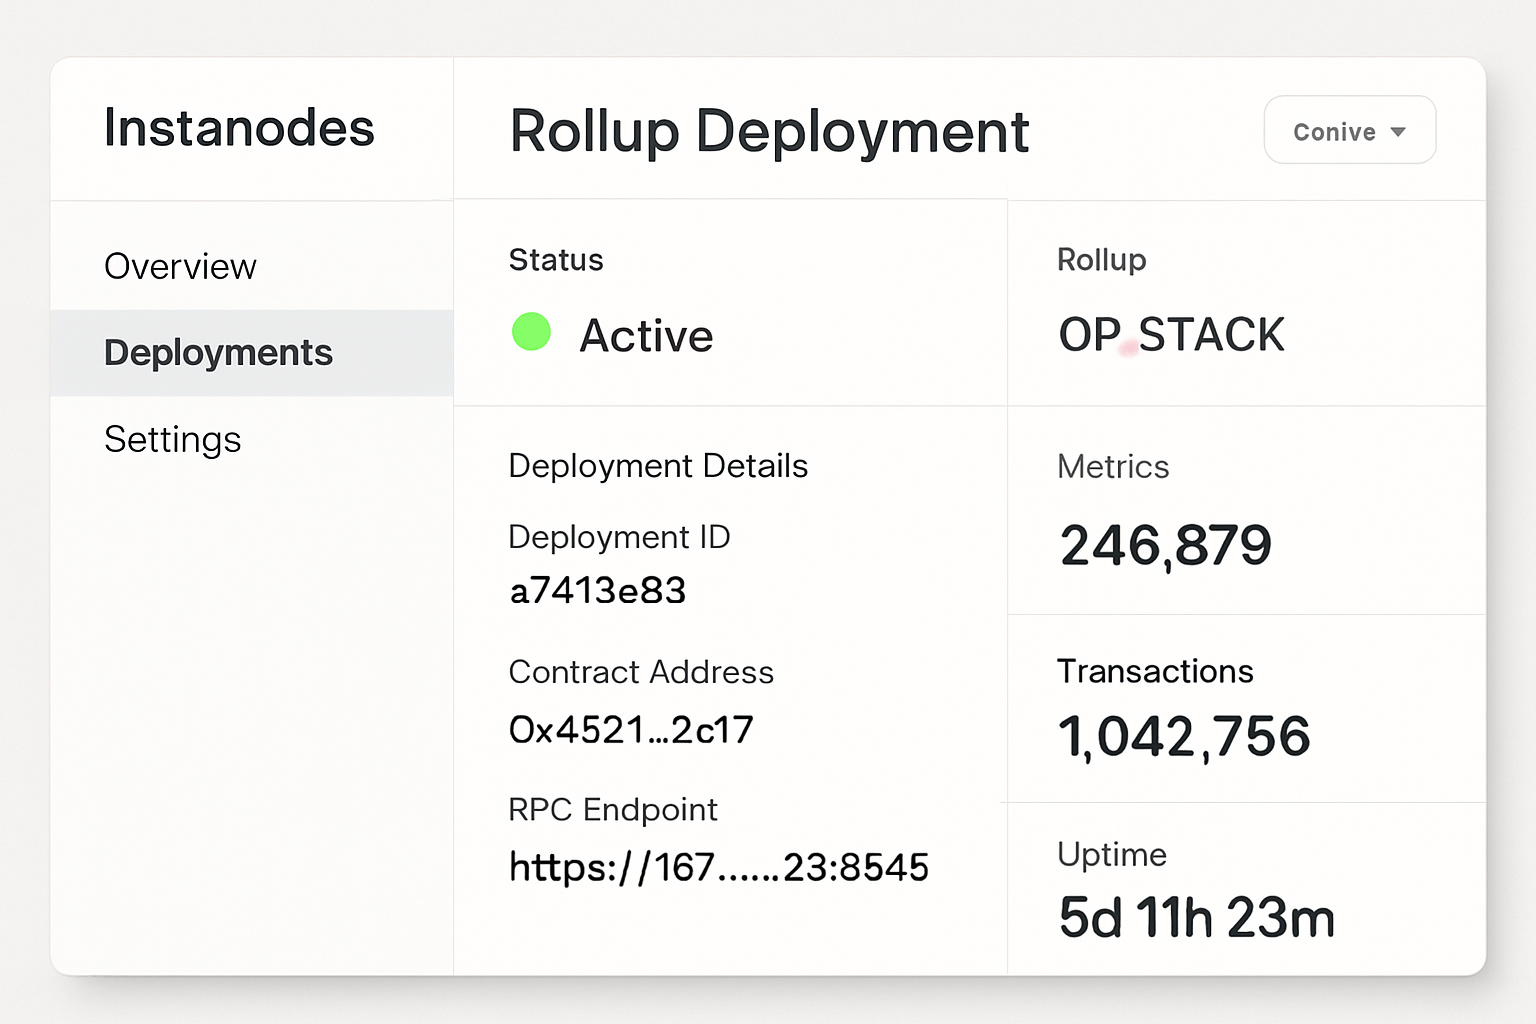Select the Deployments sidebar entry
The image size is (1536, 1024).
click(x=218, y=352)
